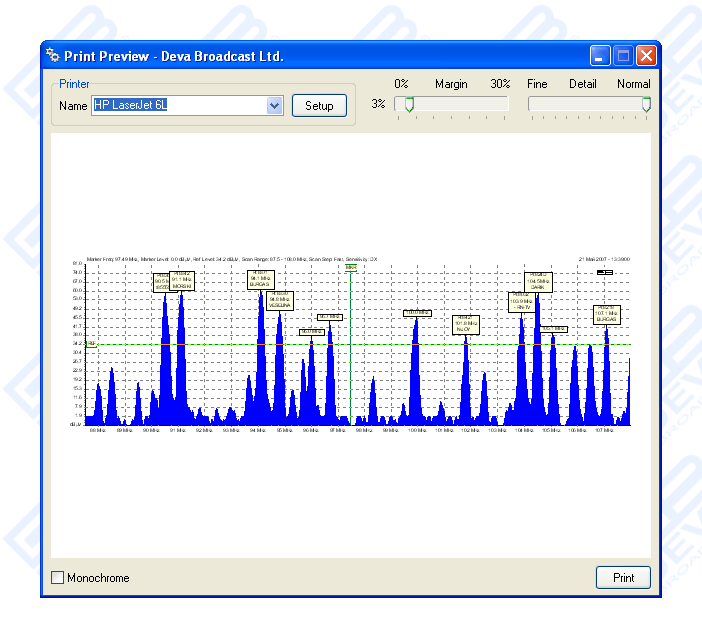
Task: Minimize the Print Preview window
Action: pos(600,56)
